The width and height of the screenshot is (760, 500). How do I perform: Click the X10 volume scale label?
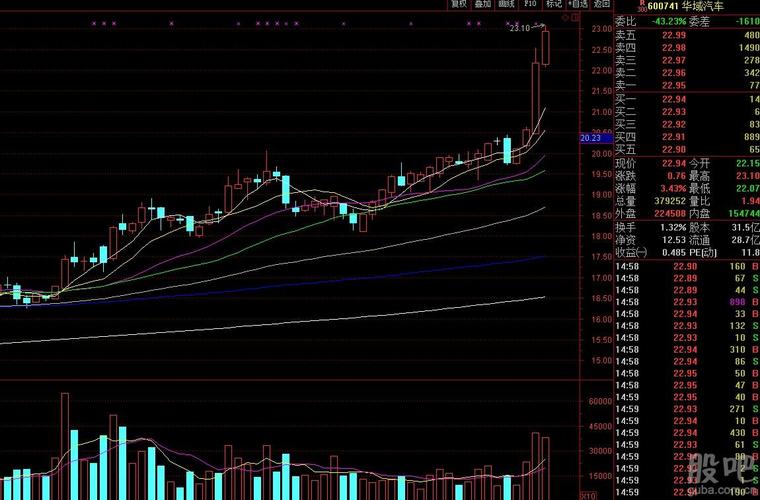[588, 496]
